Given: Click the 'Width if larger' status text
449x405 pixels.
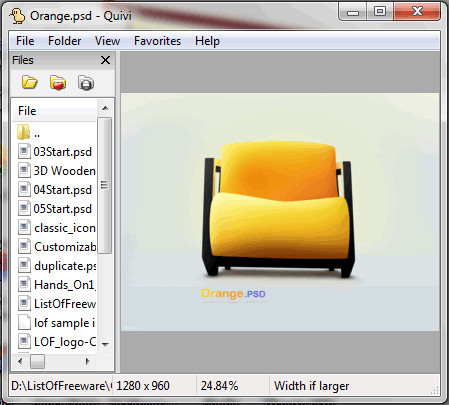Looking at the screenshot, I should coord(311,386).
